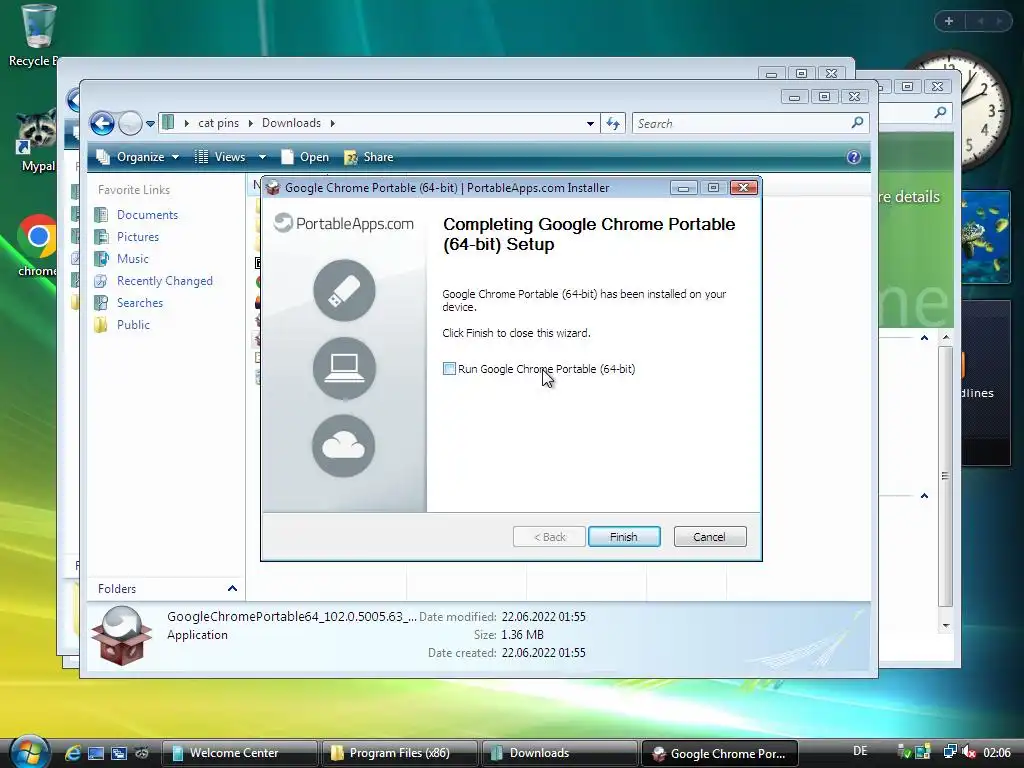The image size is (1024, 768).
Task: Click the Windows Start orb
Action: (30, 752)
